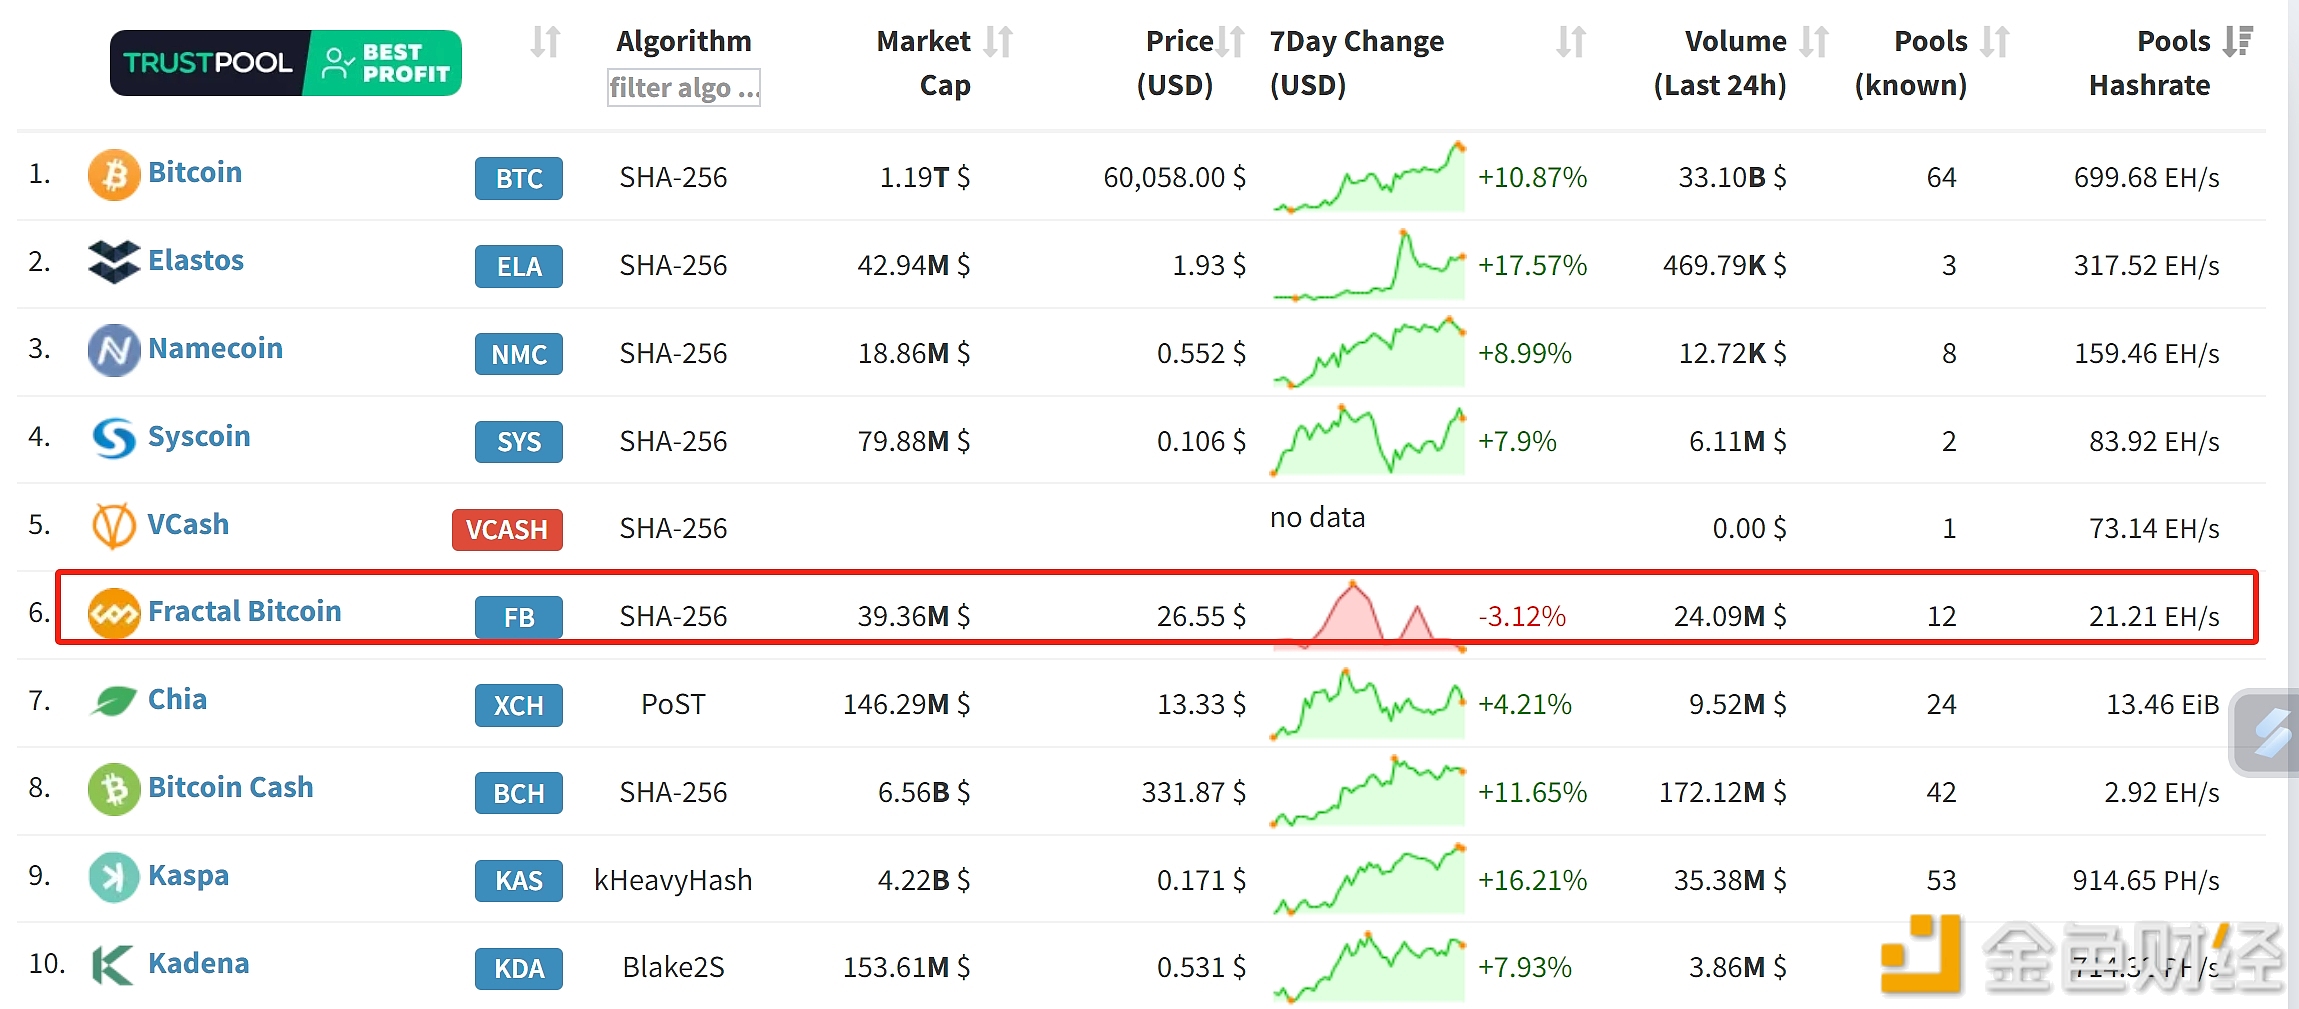
Task: Click the Namecoin logo icon
Action: [114, 350]
